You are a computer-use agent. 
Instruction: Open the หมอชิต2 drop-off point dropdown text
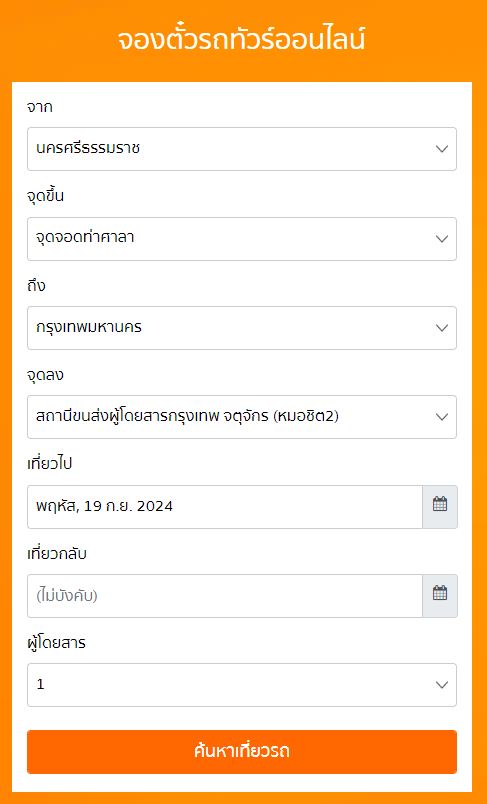click(x=188, y=416)
